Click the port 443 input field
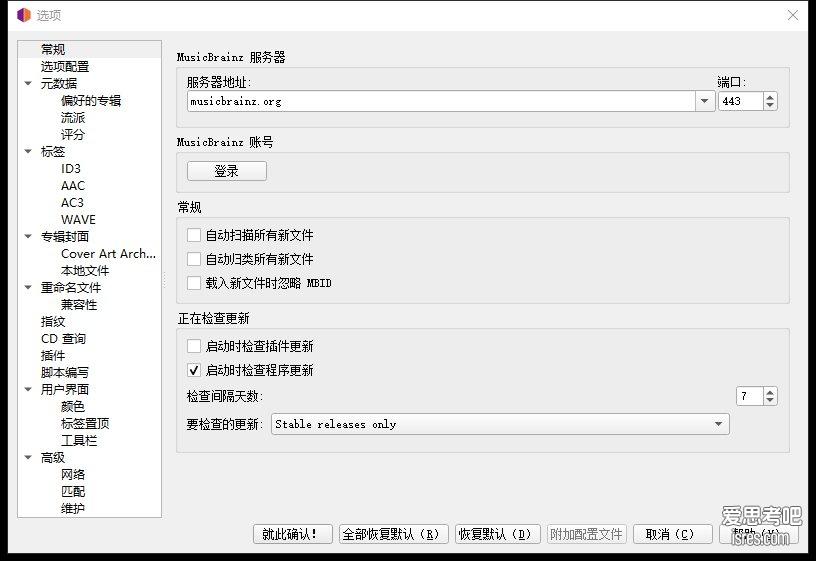This screenshot has height=561, width=816. pos(741,101)
